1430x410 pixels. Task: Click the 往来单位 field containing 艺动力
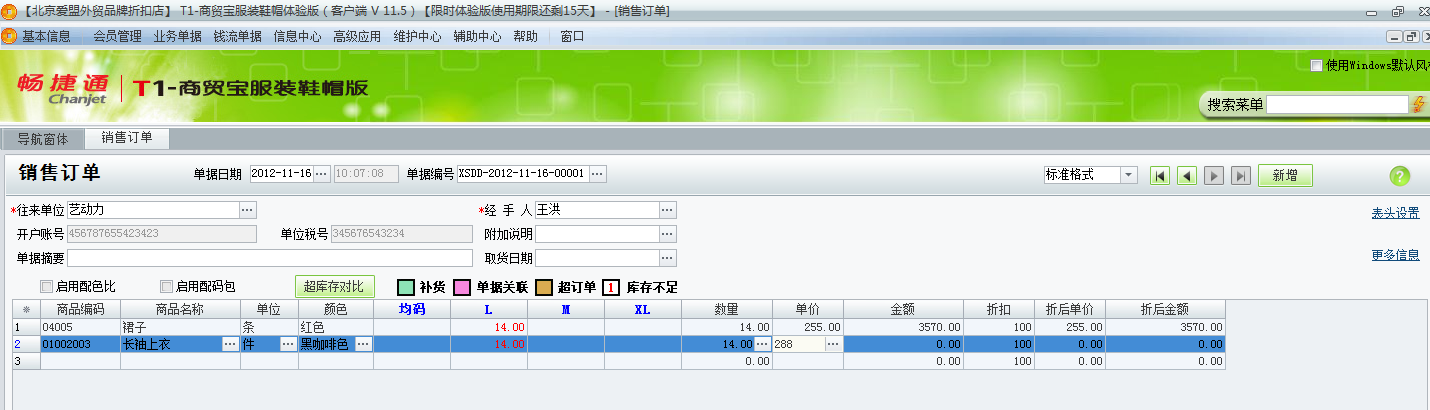153,210
